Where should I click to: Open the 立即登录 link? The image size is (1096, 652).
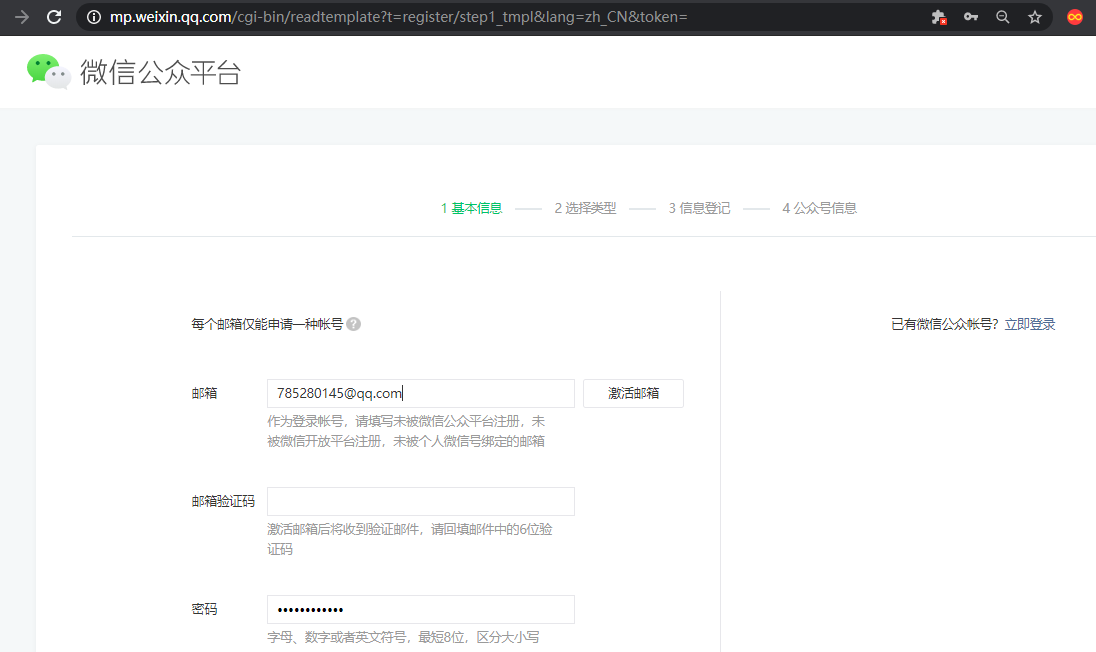(1030, 324)
